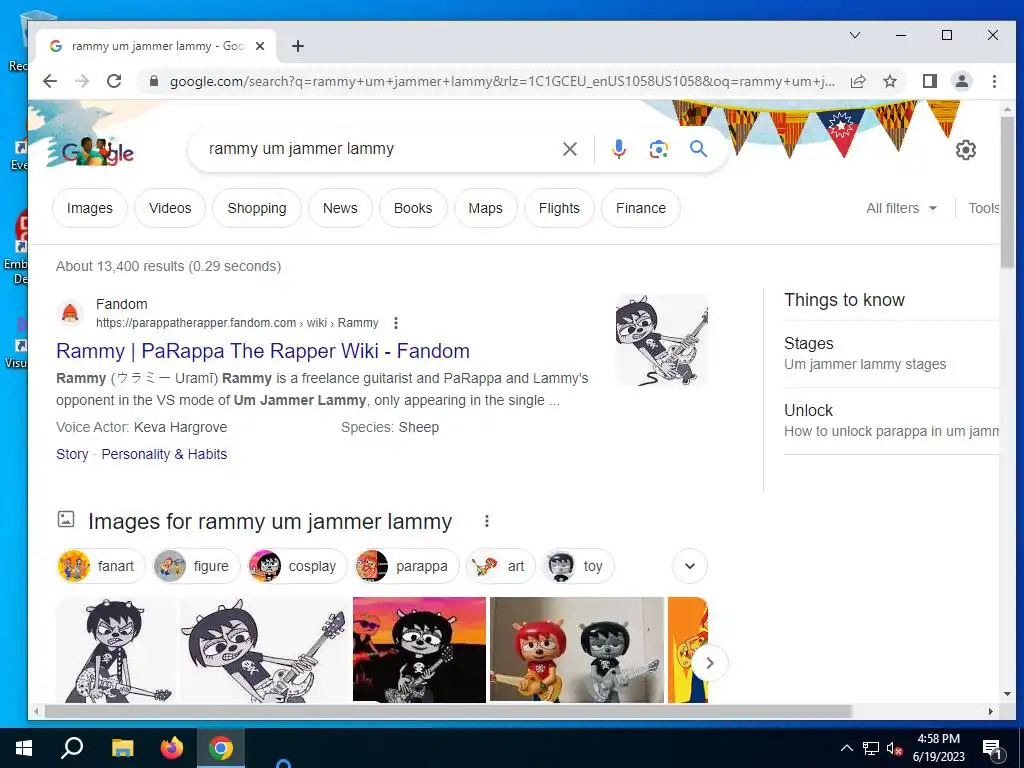Filter images by toy chip
The image size is (1024, 768).
tap(578, 566)
